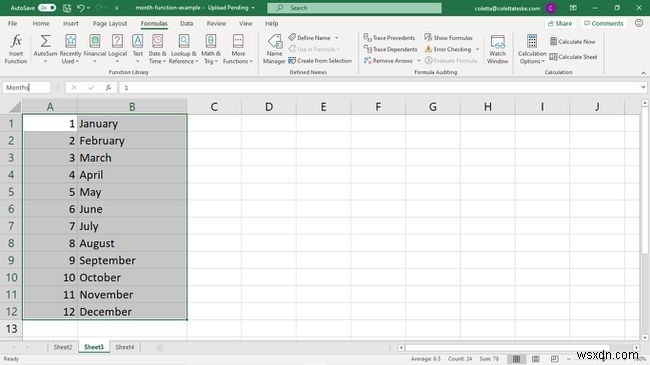This screenshot has height=365, width=650.
Task: Open More Functions menu
Action: point(238,49)
